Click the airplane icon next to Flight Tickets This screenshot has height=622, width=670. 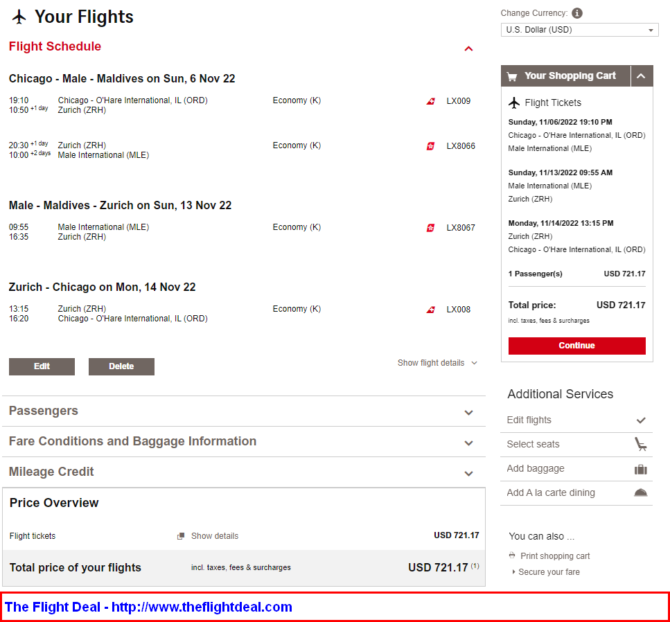point(514,103)
